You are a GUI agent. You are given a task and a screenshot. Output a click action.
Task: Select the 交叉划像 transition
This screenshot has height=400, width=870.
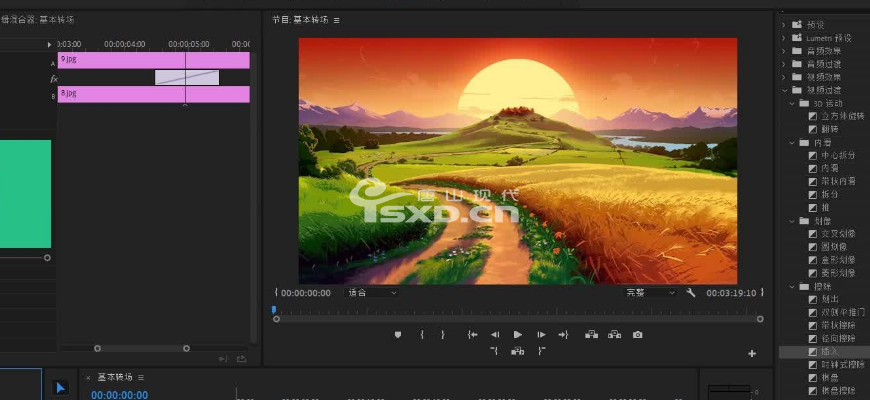(x=838, y=234)
